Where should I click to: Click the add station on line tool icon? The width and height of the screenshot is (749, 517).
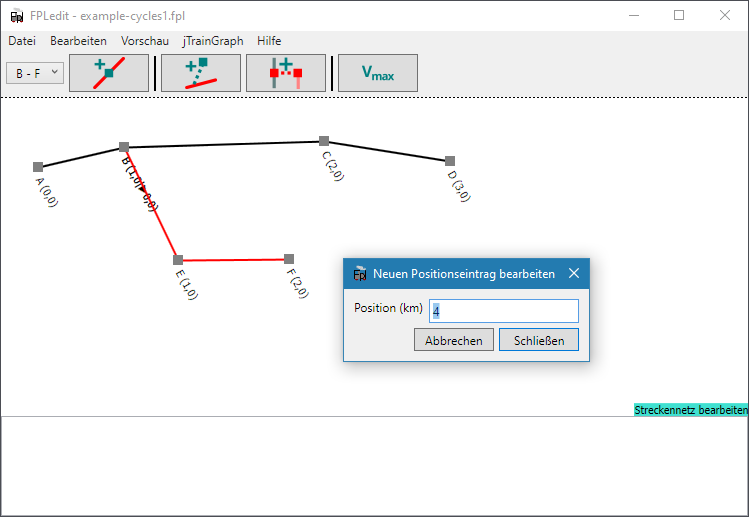coord(109,73)
